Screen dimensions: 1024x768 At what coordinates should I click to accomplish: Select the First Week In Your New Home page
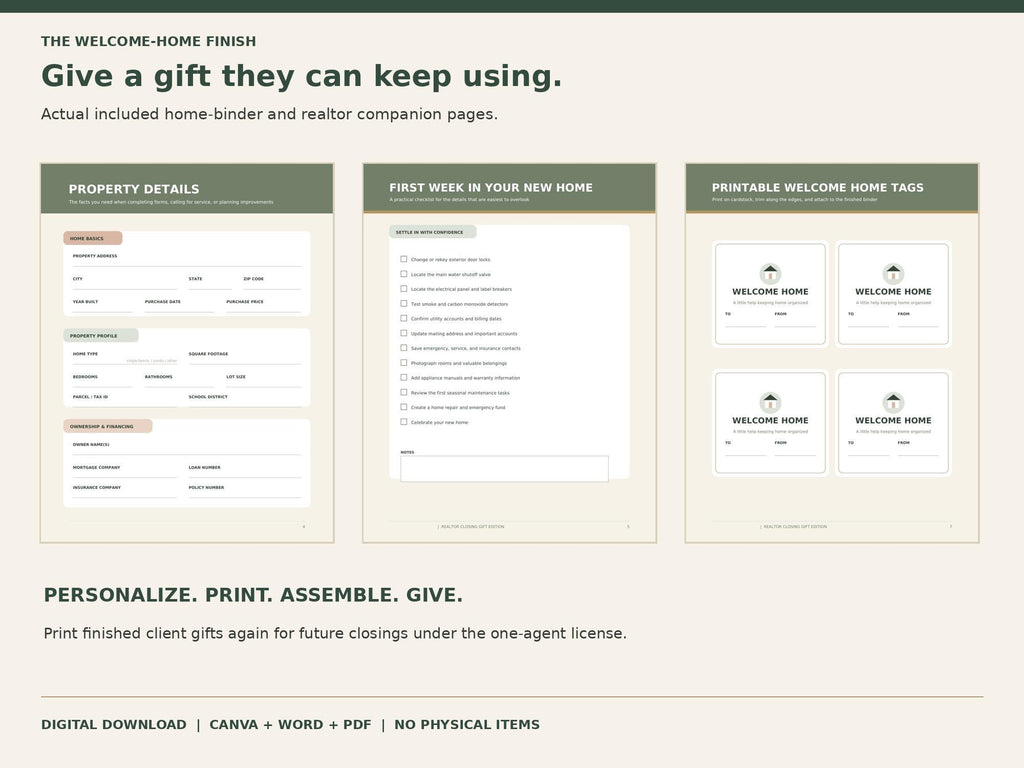coord(509,353)
